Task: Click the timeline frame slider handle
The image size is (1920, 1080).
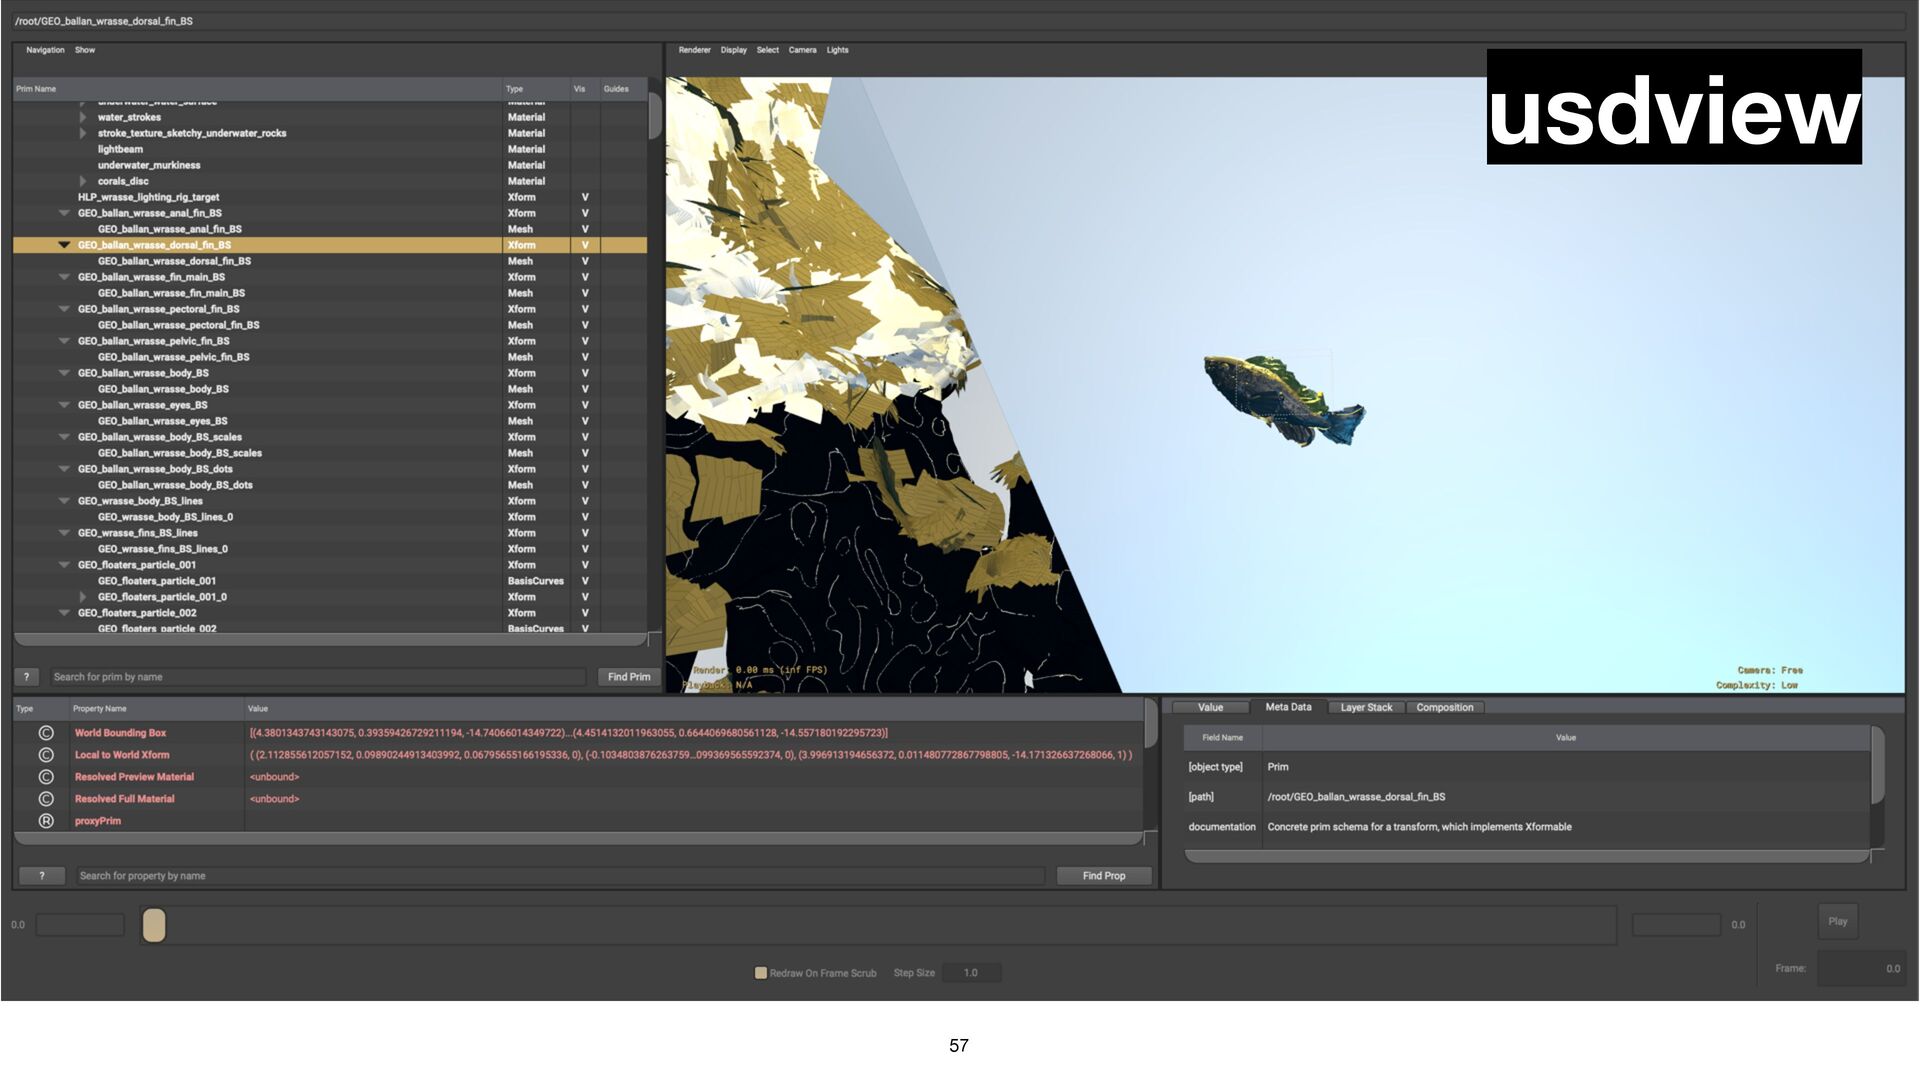Action: coord(154,925)
